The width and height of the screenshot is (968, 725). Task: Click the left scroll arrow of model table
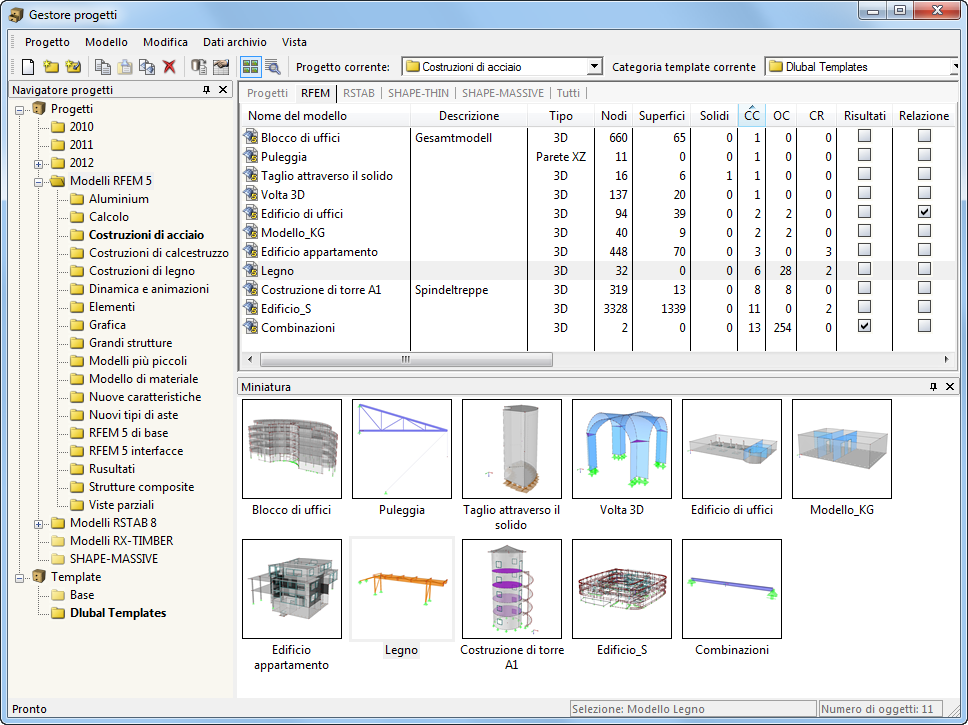(250, 359)
